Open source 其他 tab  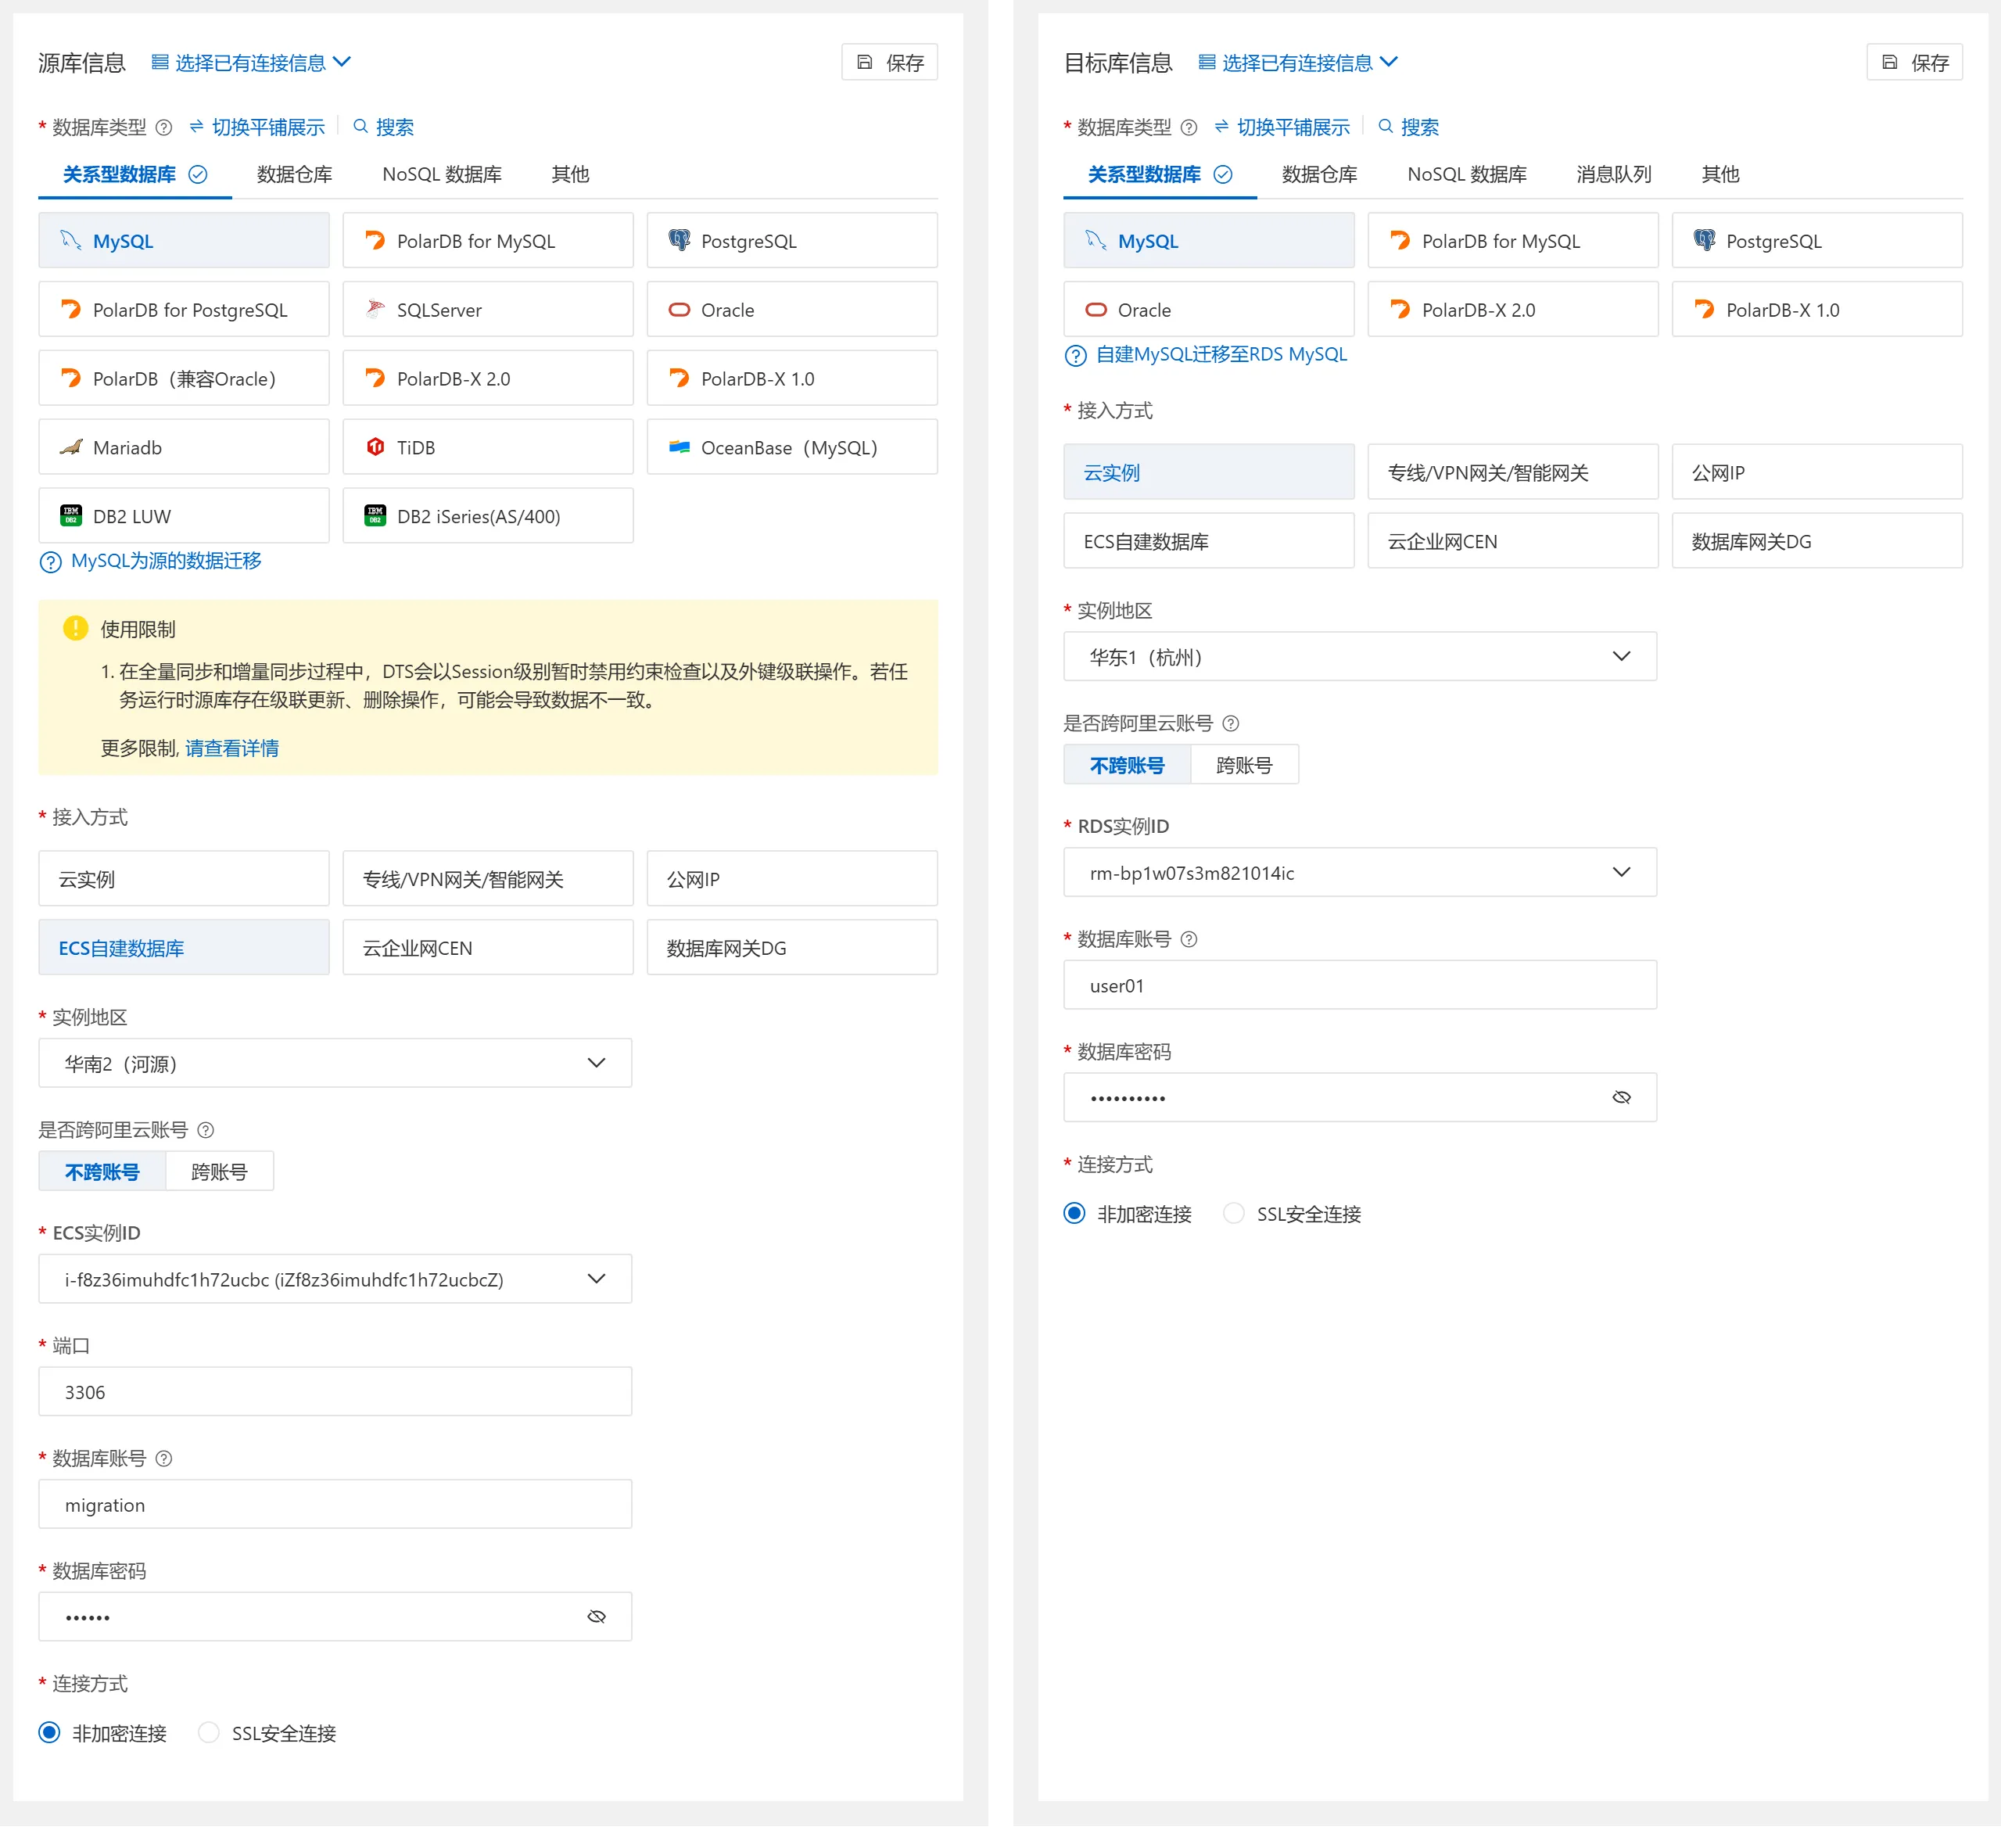pyautogui.click(x=570, y=174)
